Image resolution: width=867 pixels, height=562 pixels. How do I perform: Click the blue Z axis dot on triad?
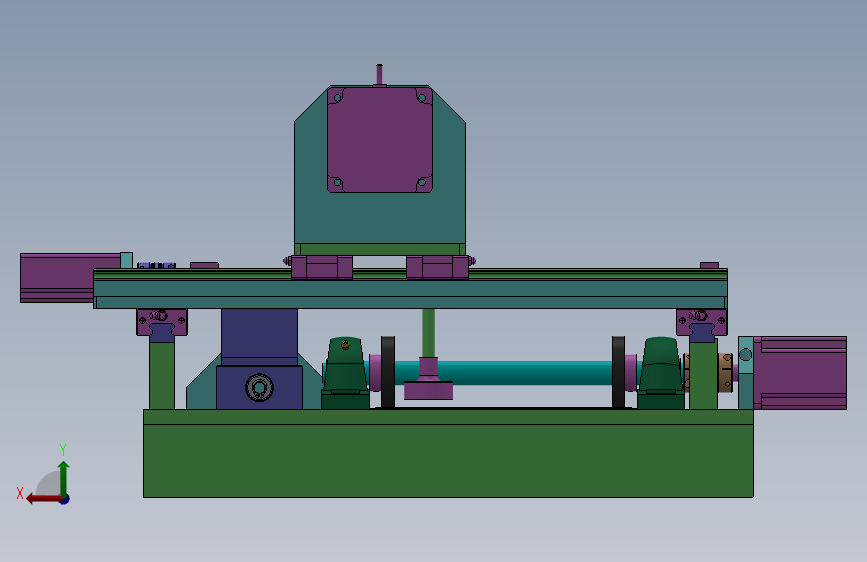65,499
